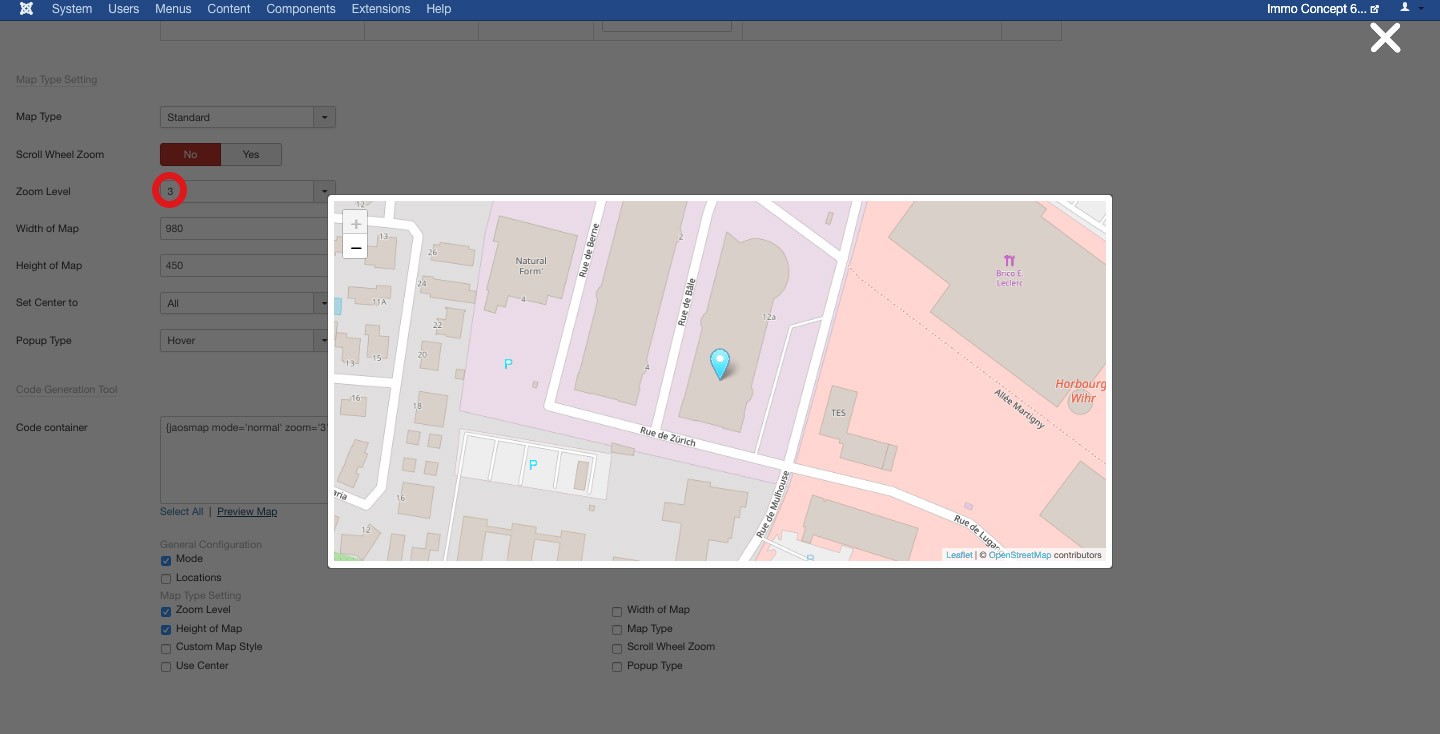Open the Zoom Level dropdown arrow
This screenshot has width=1440, height=734.
point(324,191)
